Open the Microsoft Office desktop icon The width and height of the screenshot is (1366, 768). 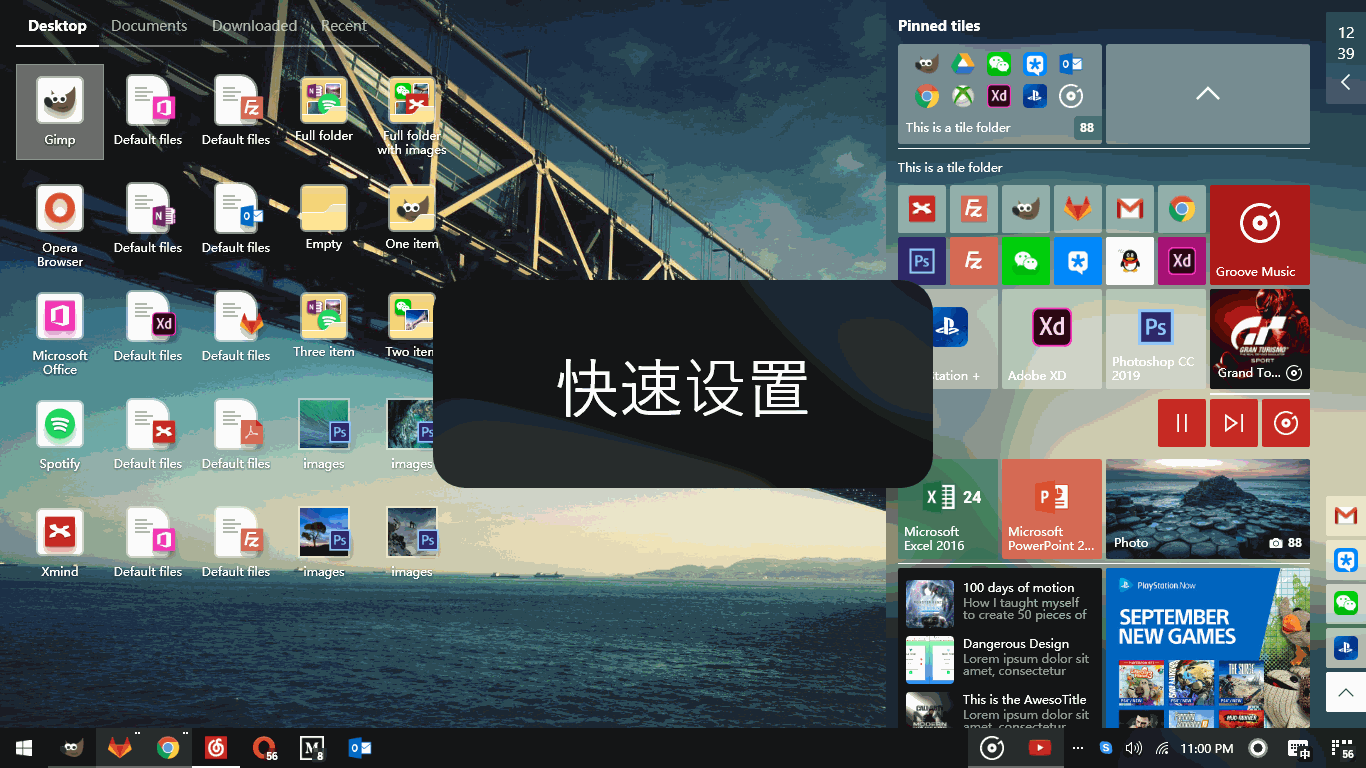click(x=60, y=333)
